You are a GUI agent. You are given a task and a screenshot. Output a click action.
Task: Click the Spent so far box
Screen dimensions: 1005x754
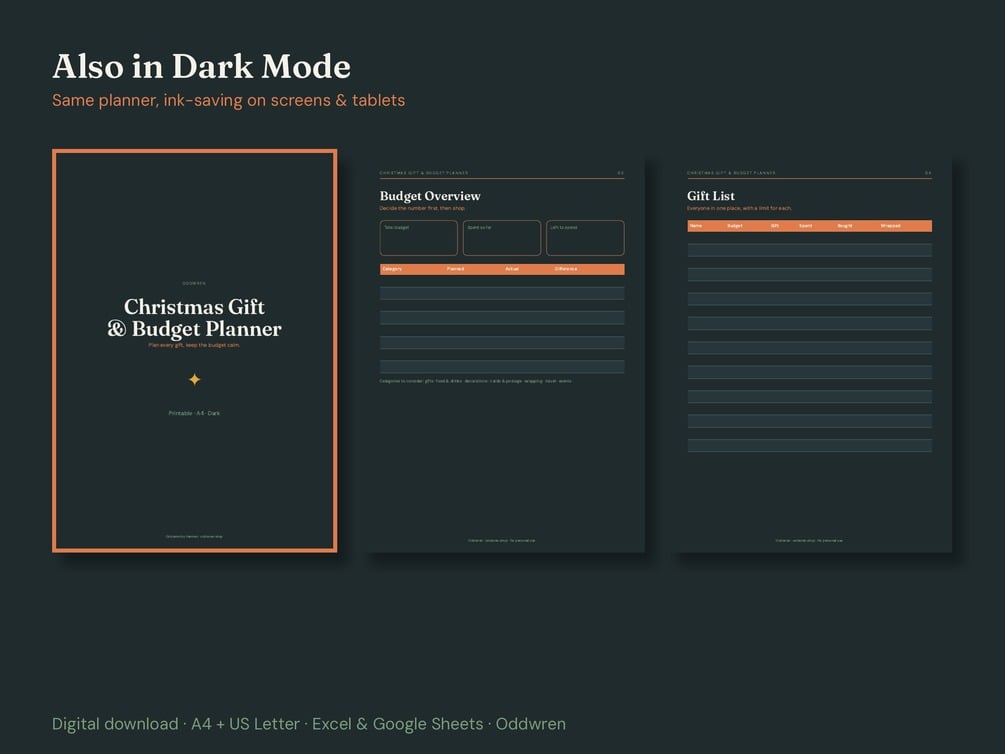(502, 238)
